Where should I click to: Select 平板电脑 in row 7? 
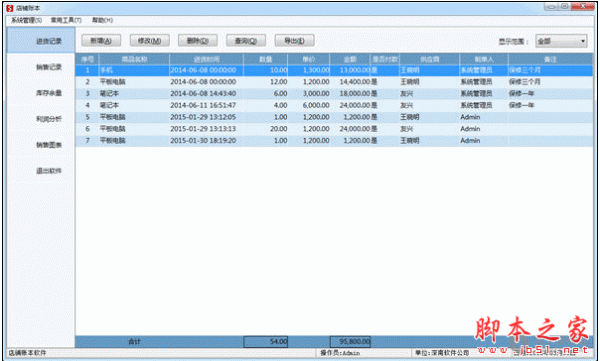(112, 141)
